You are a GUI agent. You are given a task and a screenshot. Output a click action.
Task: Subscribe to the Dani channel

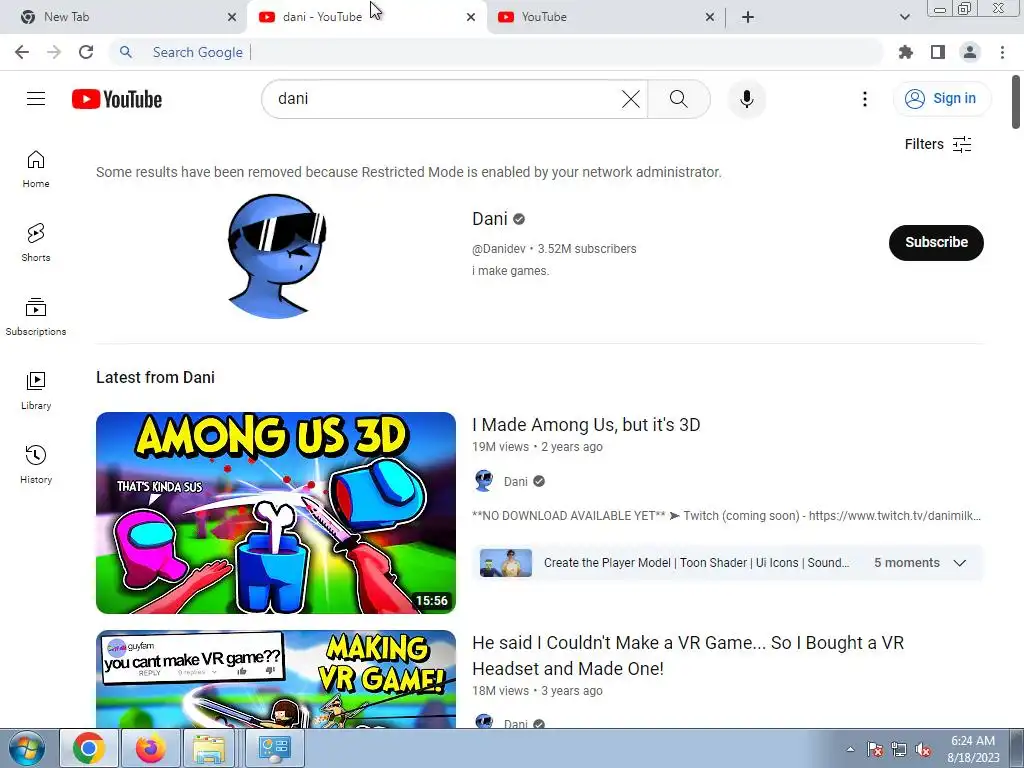coord(936,242)
